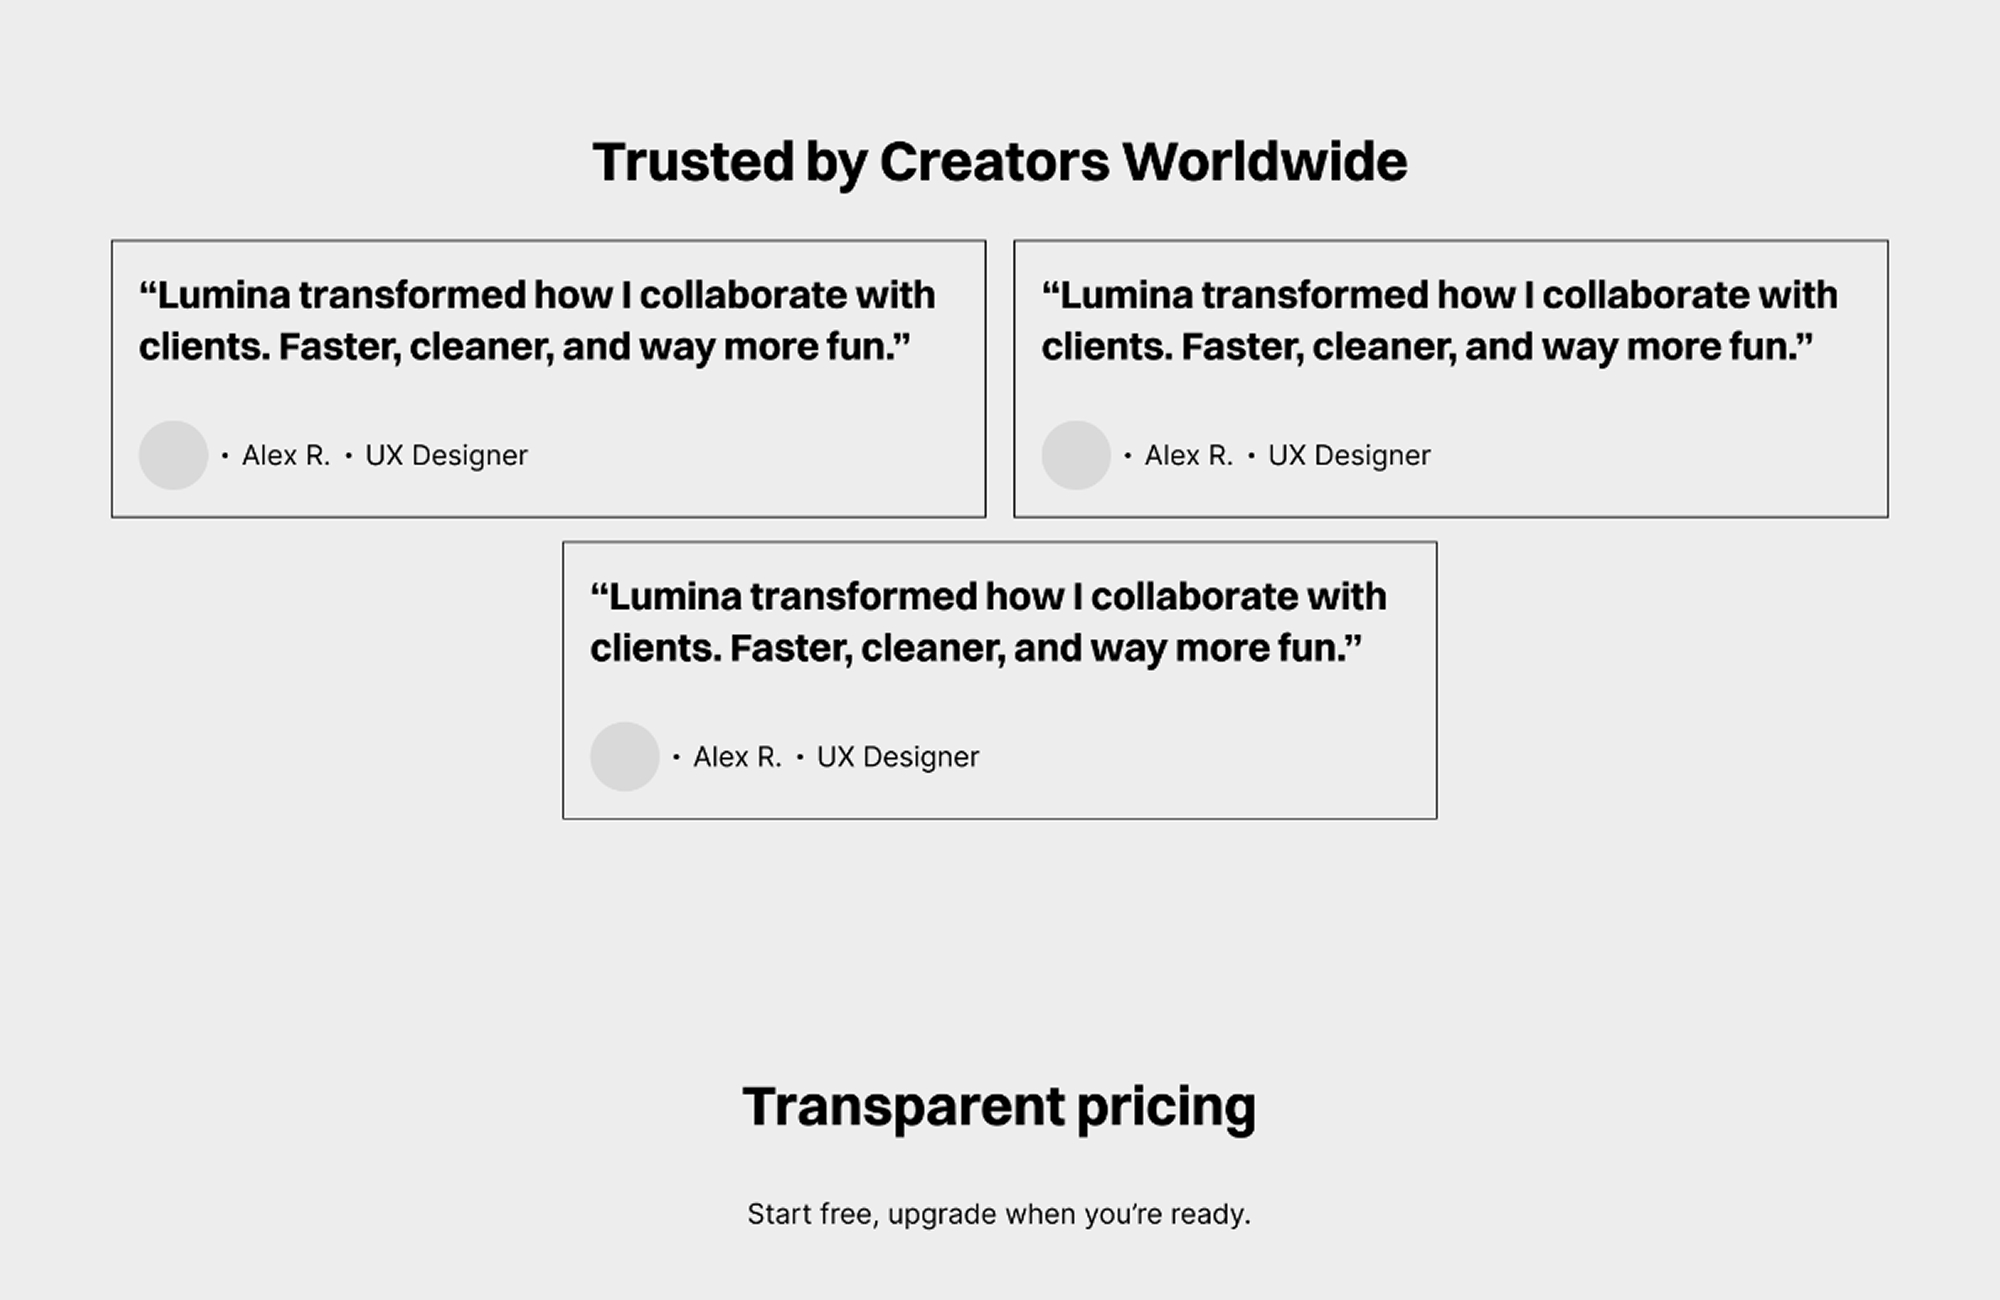Click the quote text in the top-left testimonial
Image resolution: width=2000 pixels, height=1300 pixels.
537,321
